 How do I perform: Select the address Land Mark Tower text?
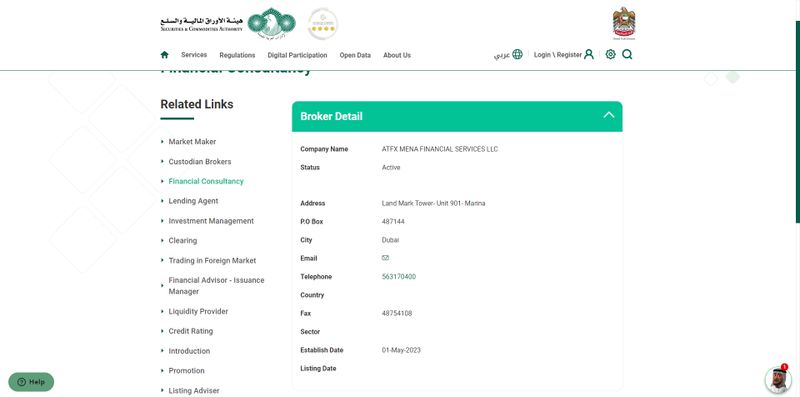(x=434, y=203)
